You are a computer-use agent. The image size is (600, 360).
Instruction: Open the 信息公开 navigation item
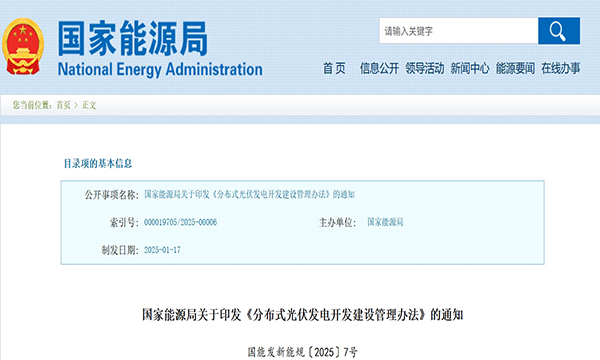[x=379, y=68]
